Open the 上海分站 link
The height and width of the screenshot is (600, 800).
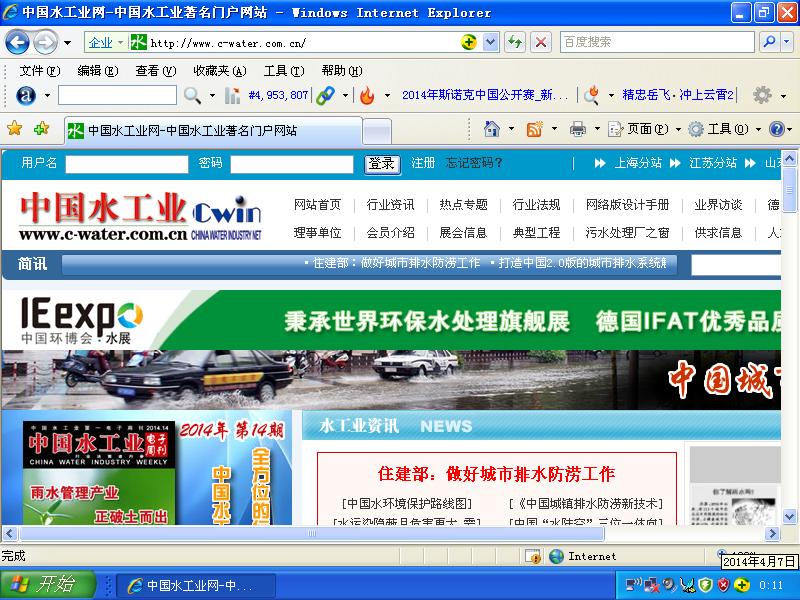[638, 163]
